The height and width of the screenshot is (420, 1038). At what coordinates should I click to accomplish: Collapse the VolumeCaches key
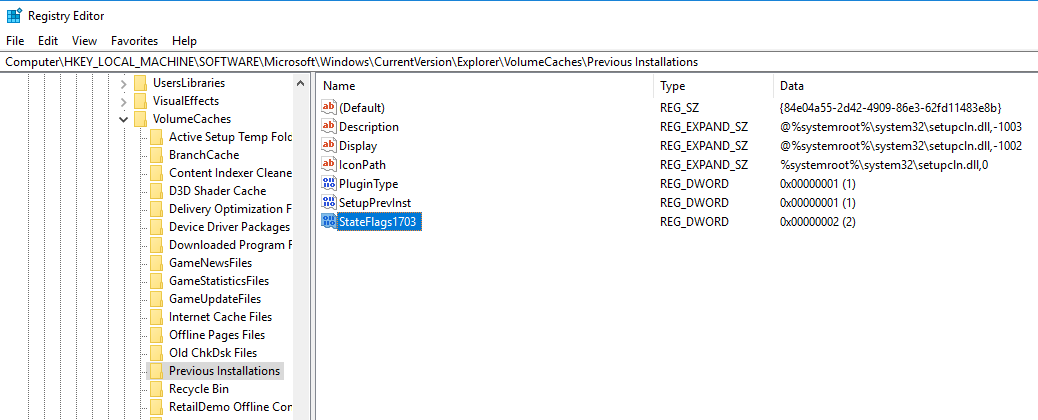point(123,119)
